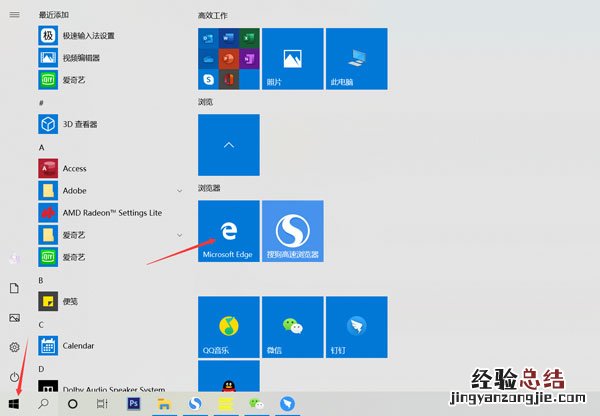Open the 照片 photos tile
600x416 pixels.
click(292, 58)
